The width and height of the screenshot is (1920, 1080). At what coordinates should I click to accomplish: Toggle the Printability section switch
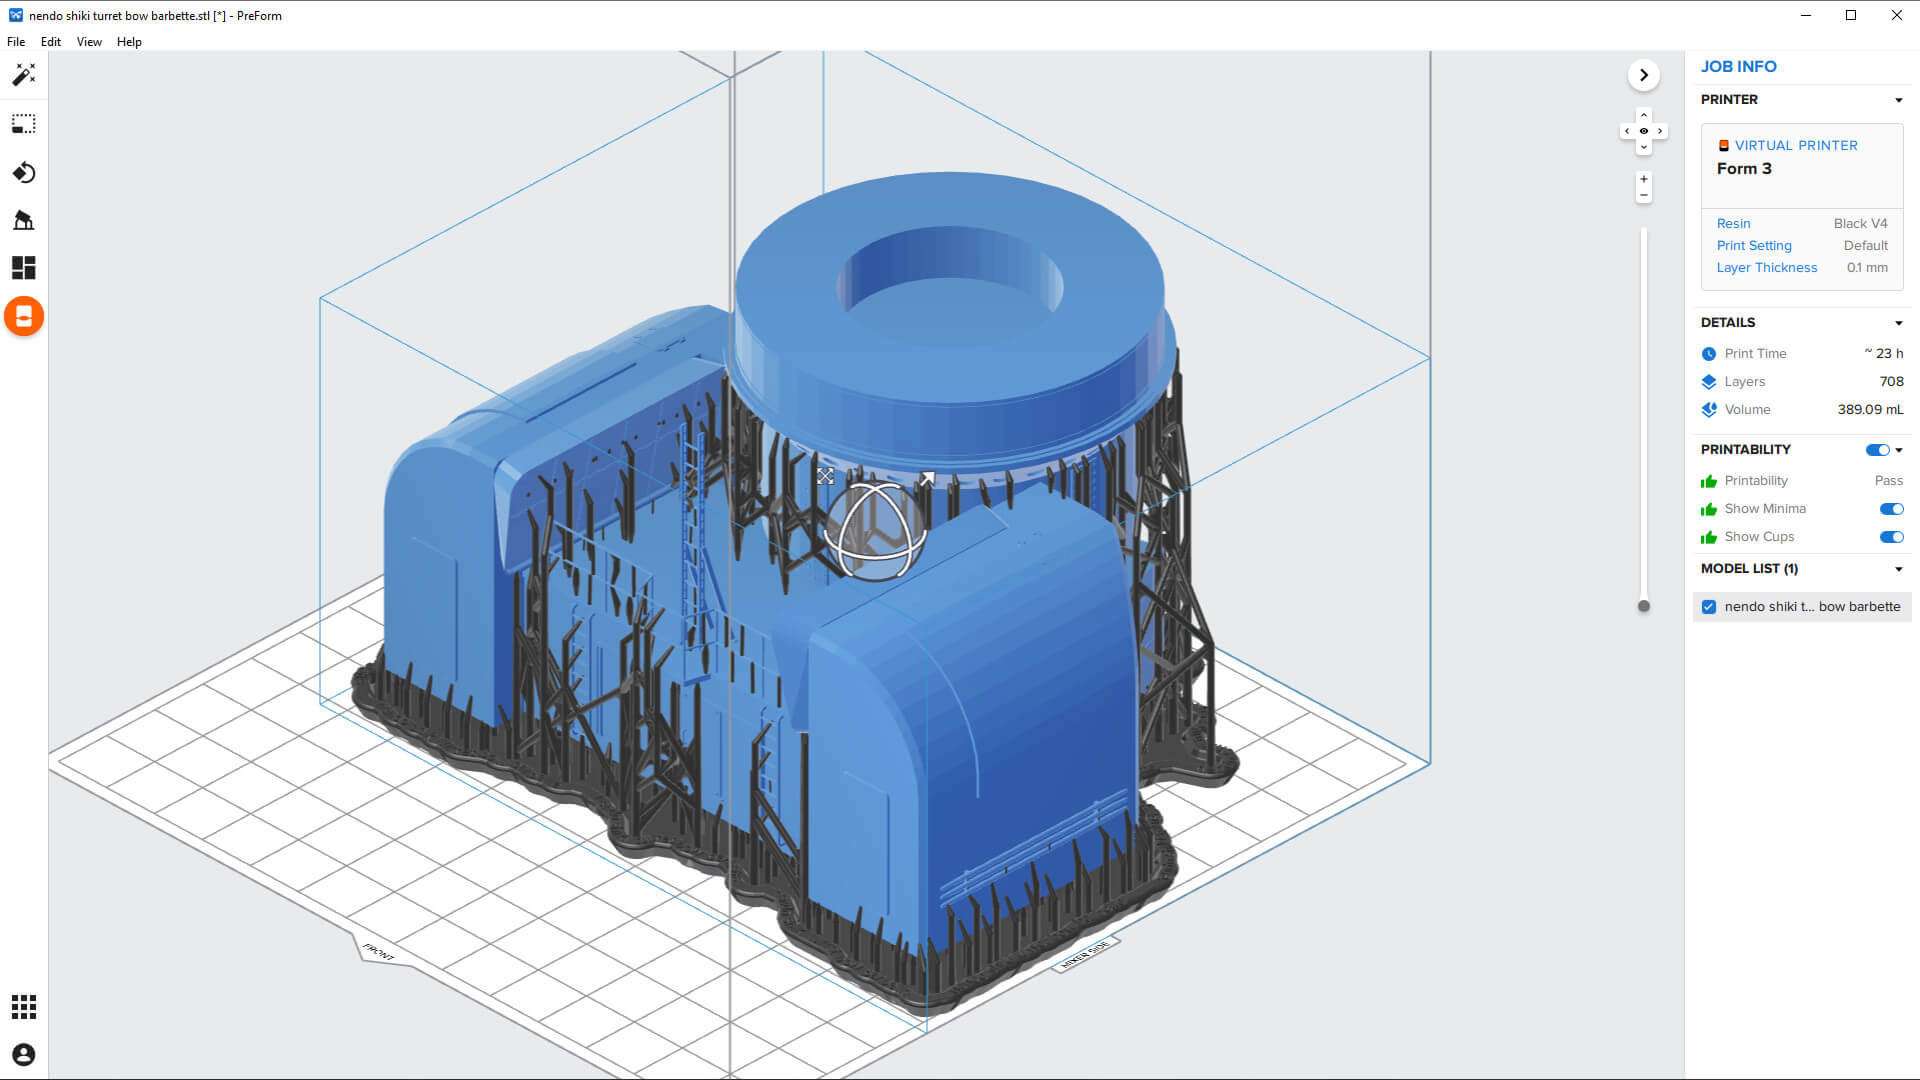point(1876,450)
